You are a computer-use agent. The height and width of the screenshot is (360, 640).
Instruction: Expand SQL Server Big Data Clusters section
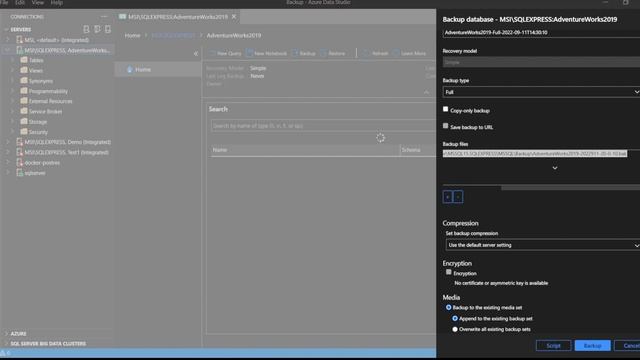[6, 344]
